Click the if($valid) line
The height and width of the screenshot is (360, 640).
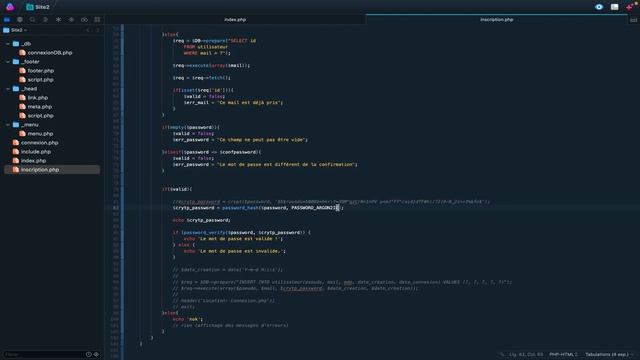[x=177, y=189]
